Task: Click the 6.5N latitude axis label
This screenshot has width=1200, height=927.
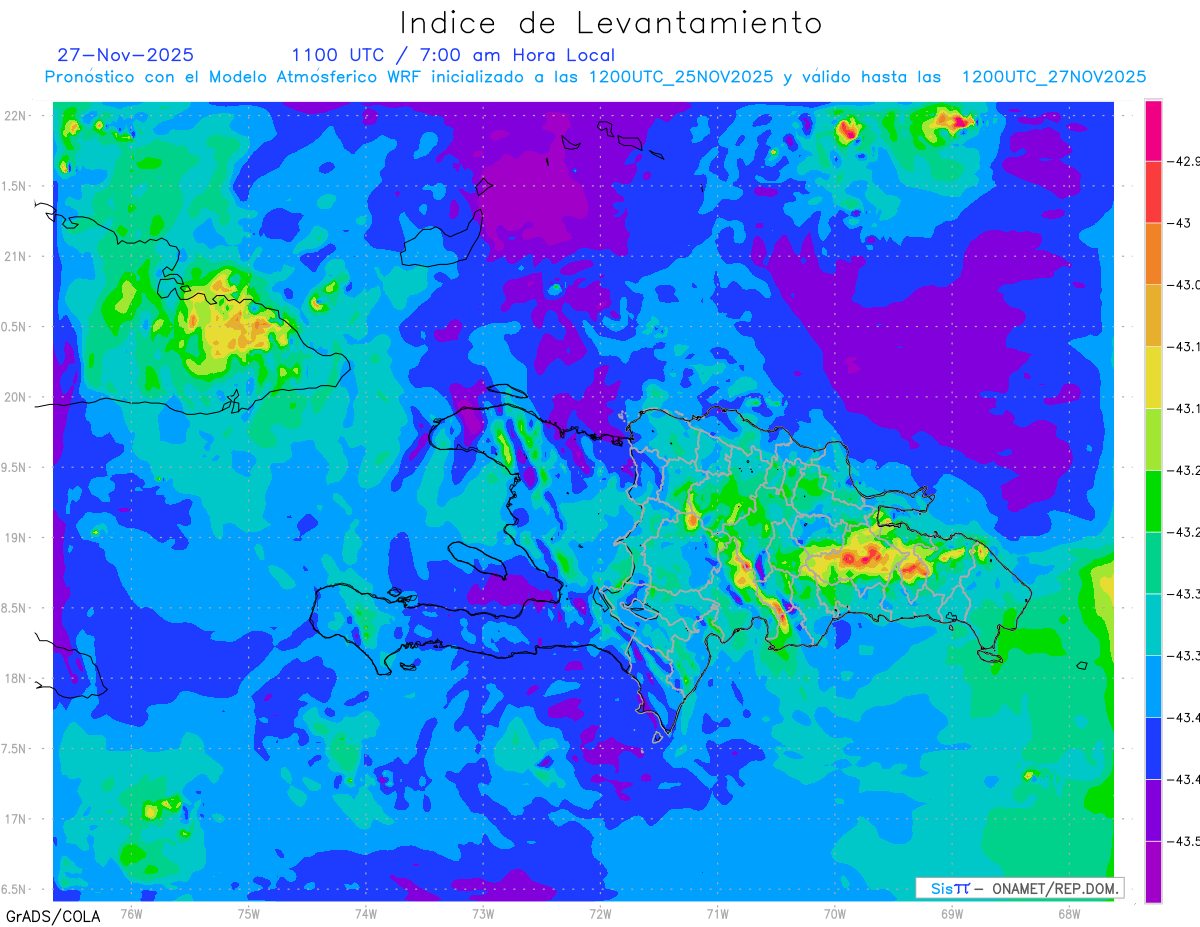Action: pos(15,889)
